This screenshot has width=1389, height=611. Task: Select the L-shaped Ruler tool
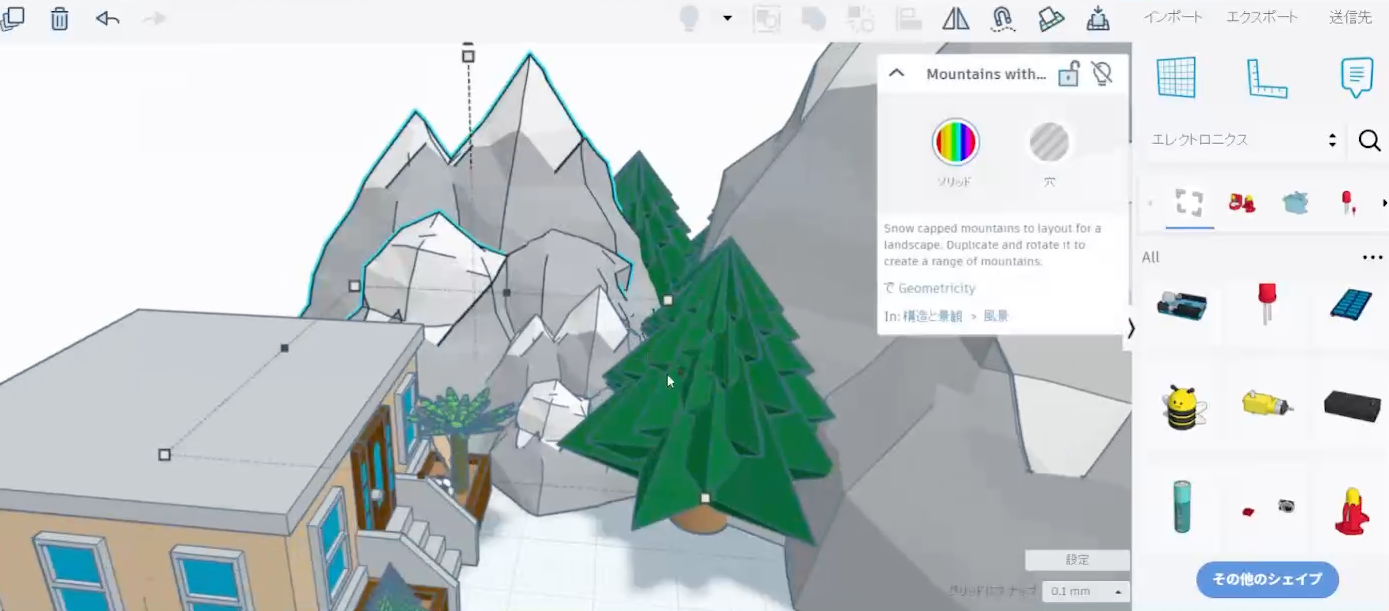1266,78
